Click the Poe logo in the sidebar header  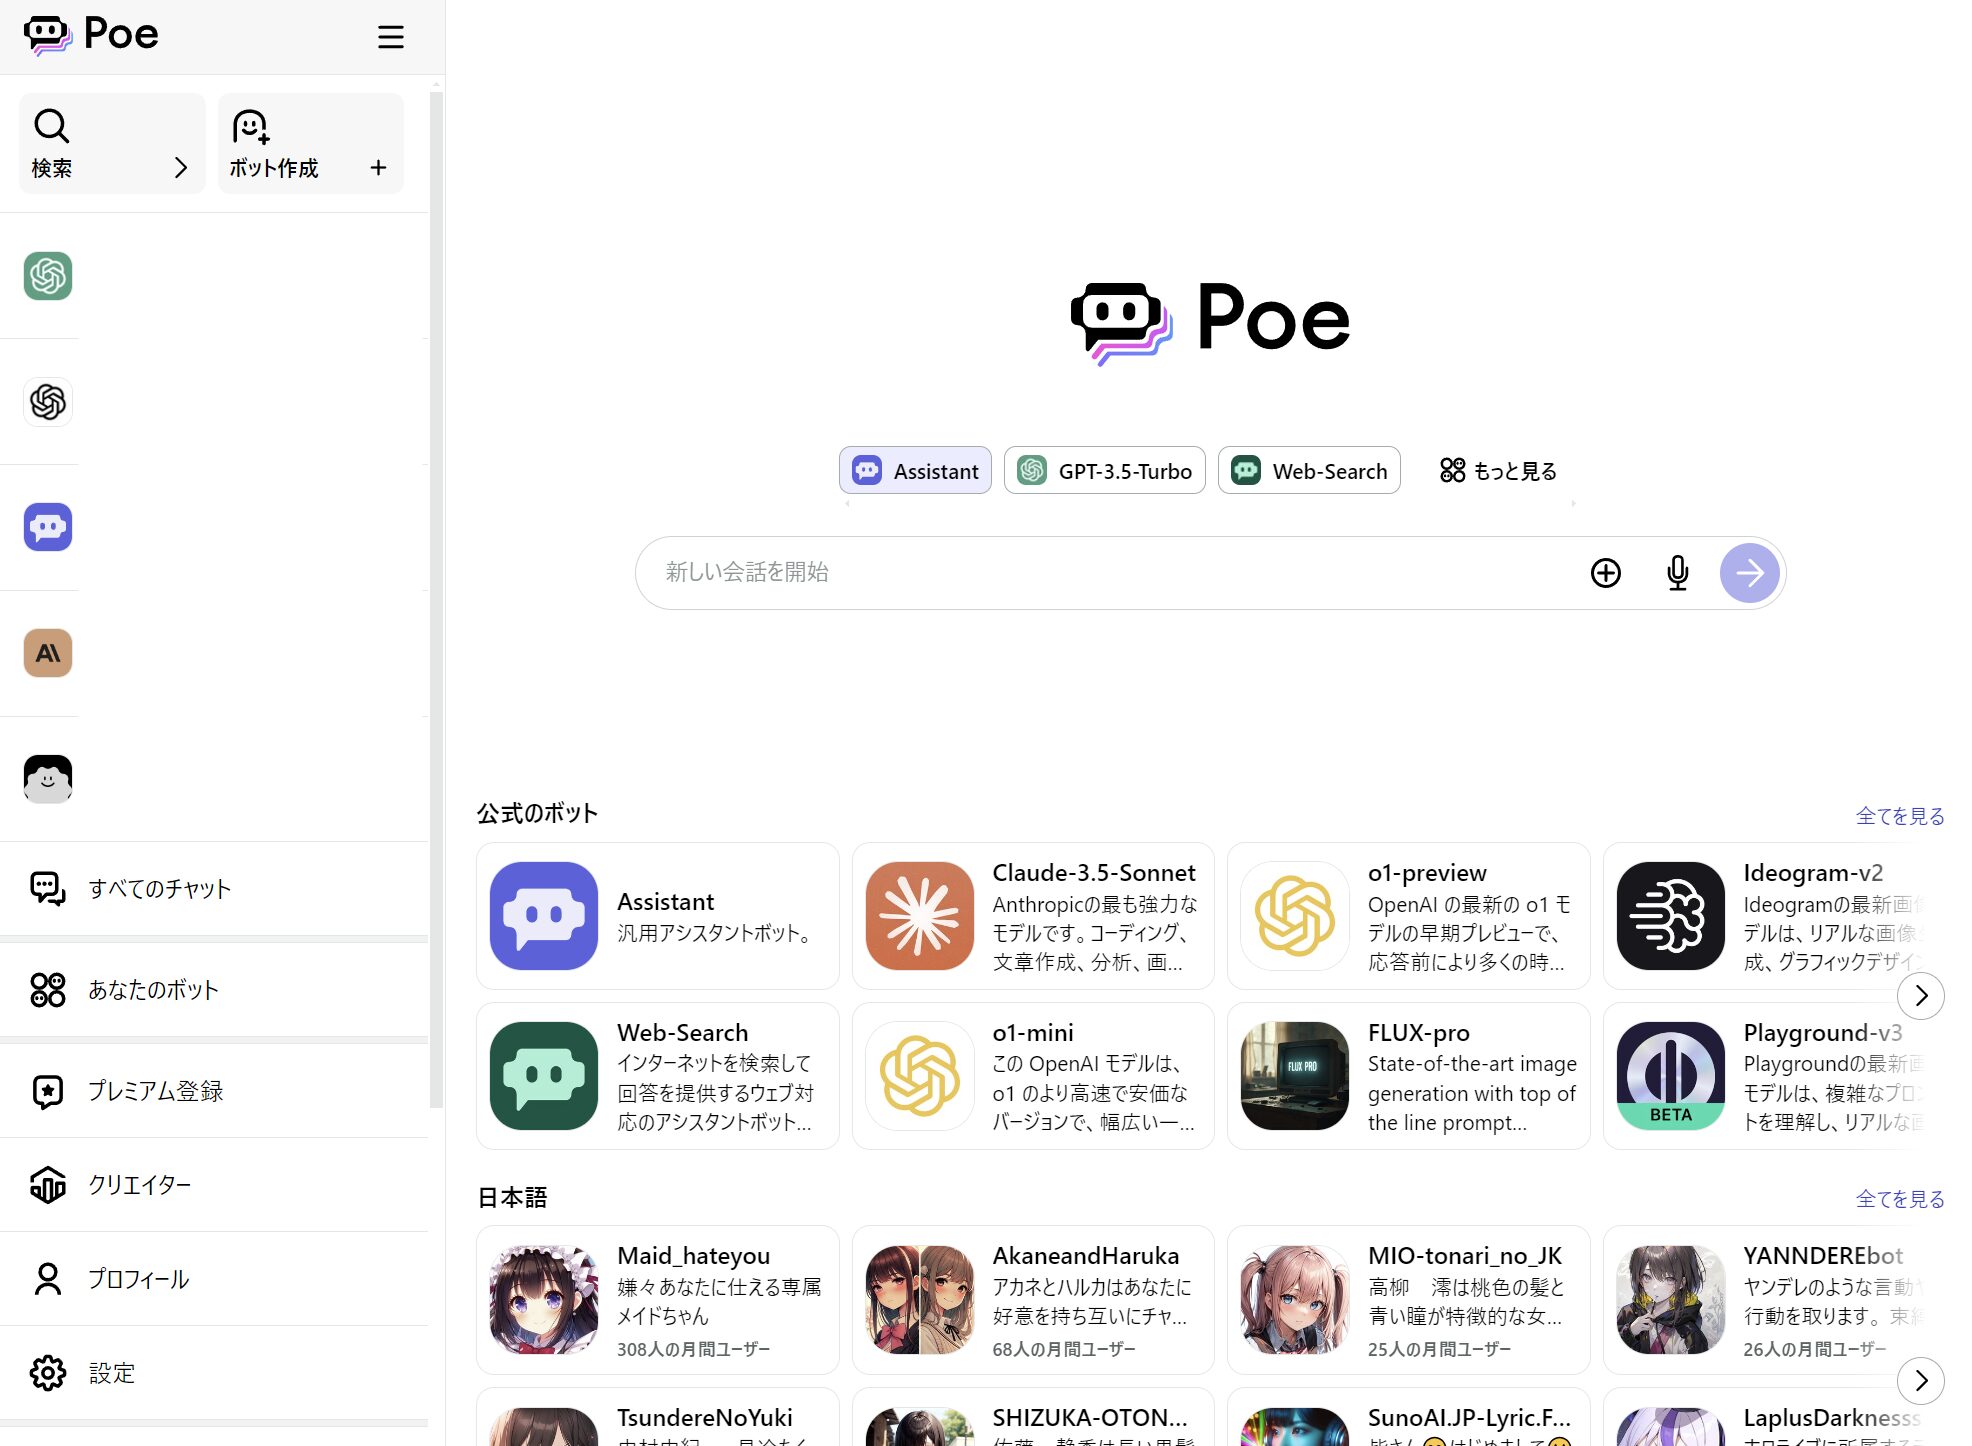tap(91, 35)
